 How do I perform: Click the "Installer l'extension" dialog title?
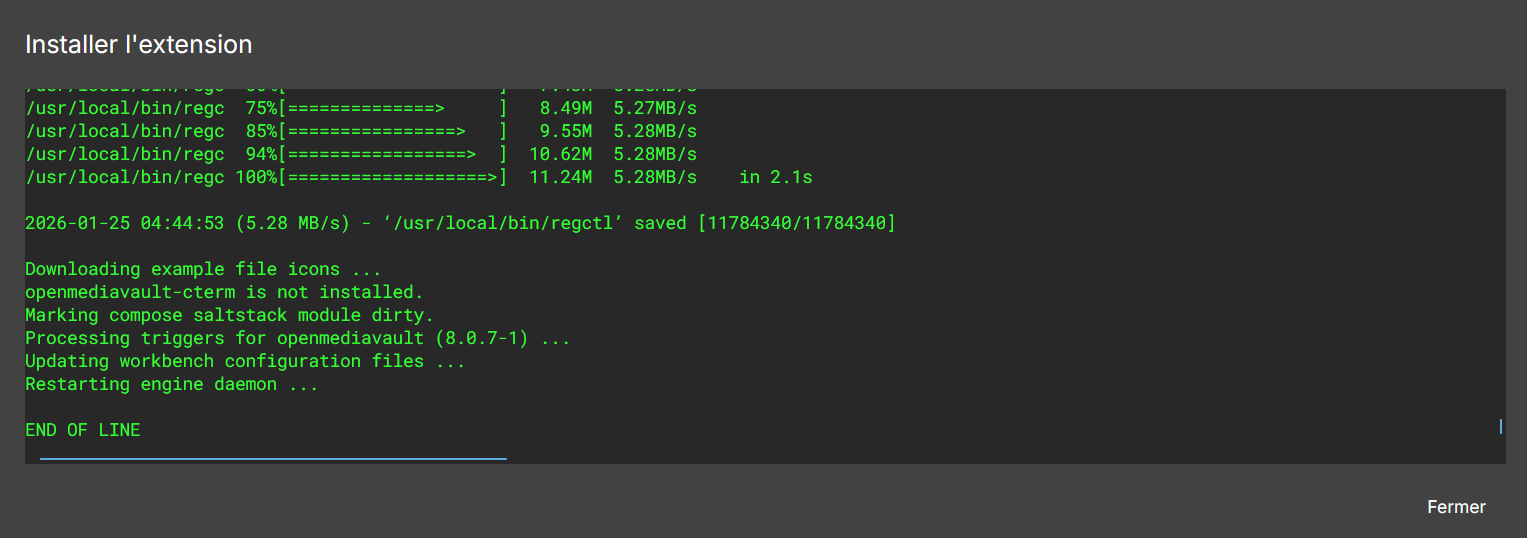click(138, 44)
